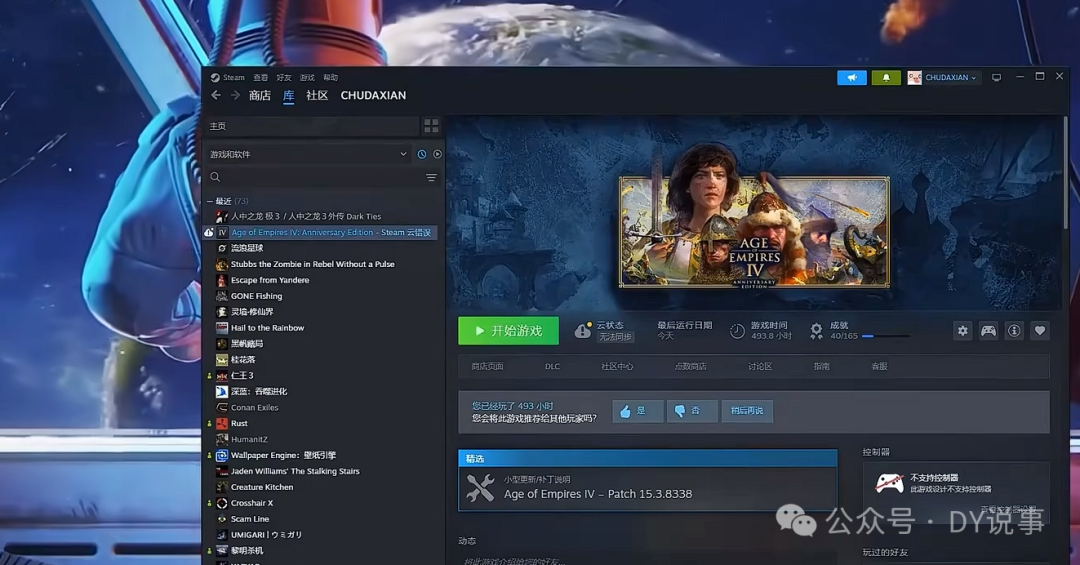Show game info circle icon
Viewport: 1080px width, 565px height.
[x=1014, y=331]
